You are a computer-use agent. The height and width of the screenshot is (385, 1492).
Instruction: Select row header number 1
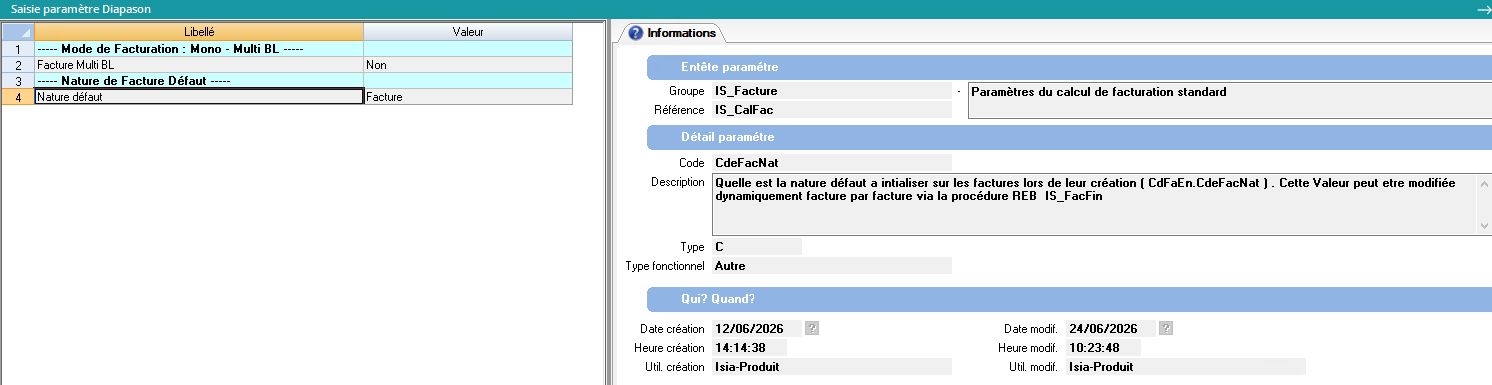click(x=17, y=48)
